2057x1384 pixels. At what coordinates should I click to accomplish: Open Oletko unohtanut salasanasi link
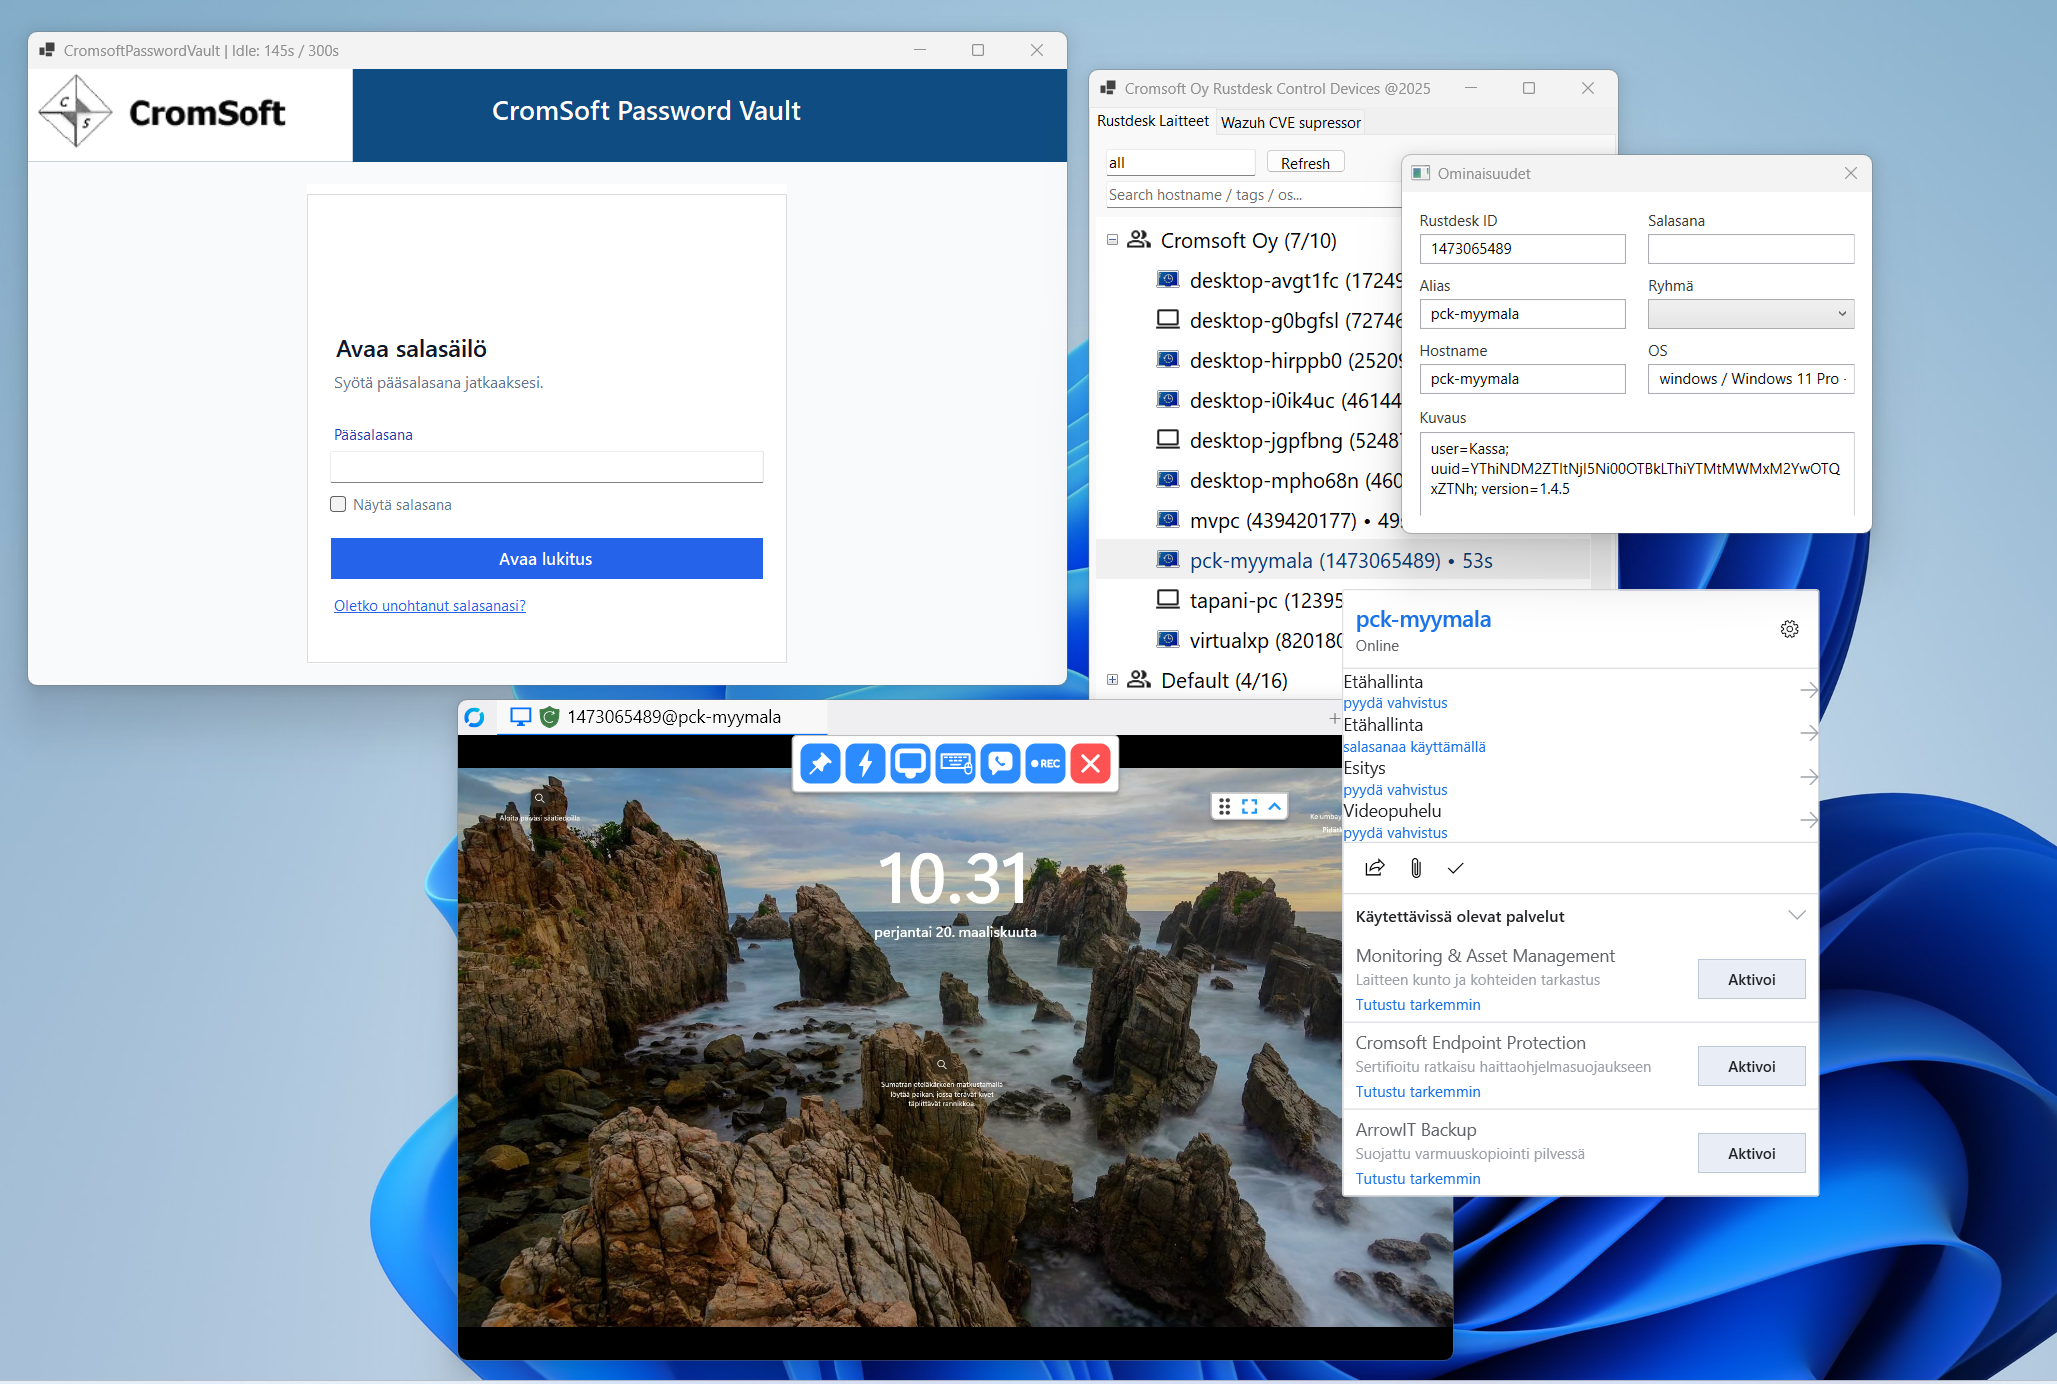tap(430, 606)
